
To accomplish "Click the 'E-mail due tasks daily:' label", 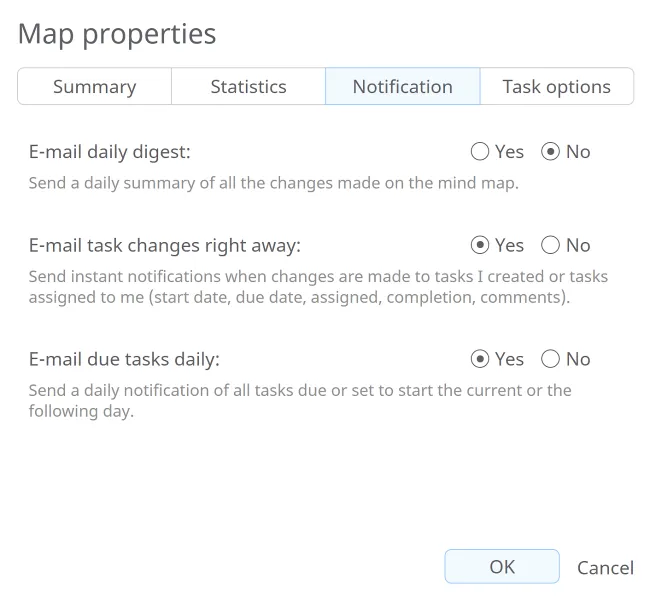I will pos(124,359).
